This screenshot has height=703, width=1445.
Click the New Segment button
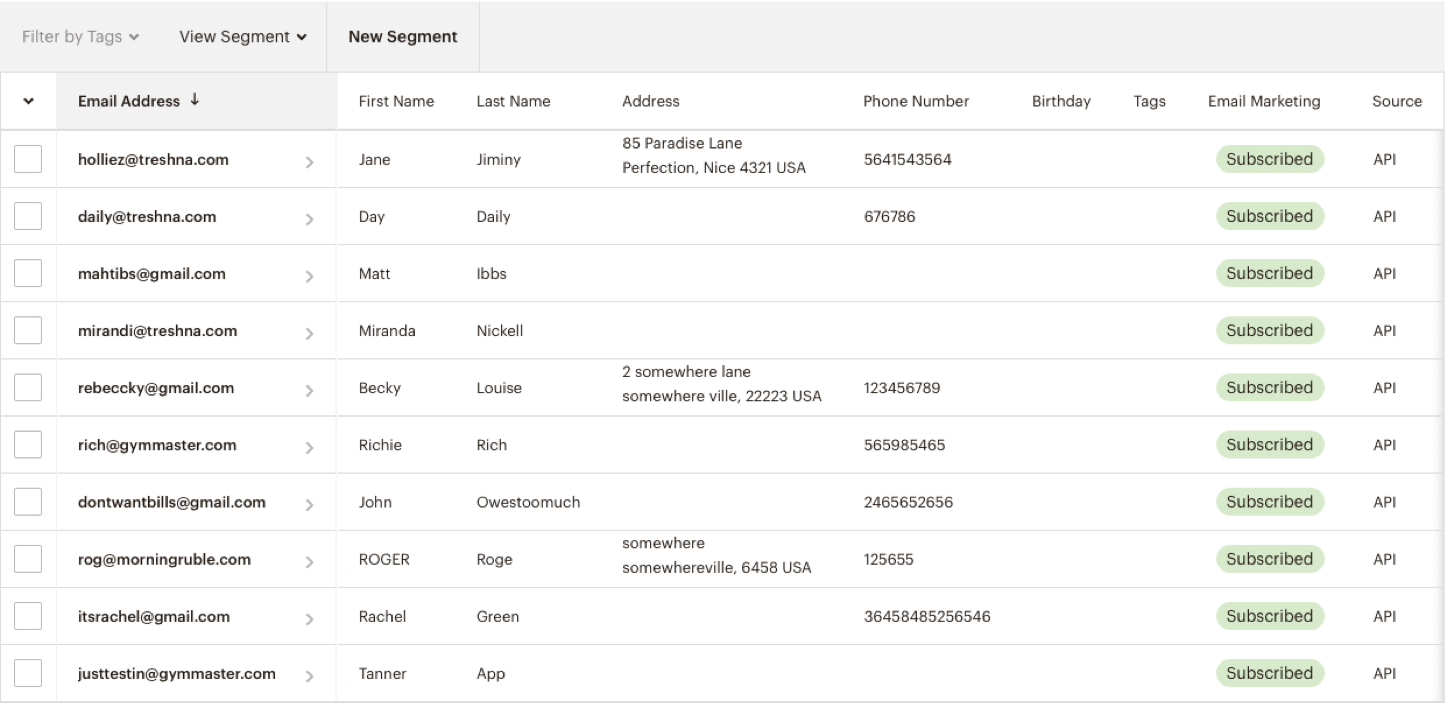click(403, 36)
